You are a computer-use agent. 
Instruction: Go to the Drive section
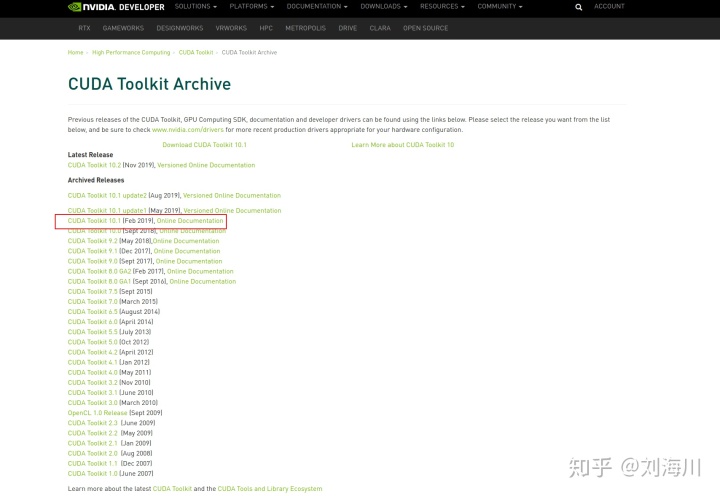click(x=348, y=28)
